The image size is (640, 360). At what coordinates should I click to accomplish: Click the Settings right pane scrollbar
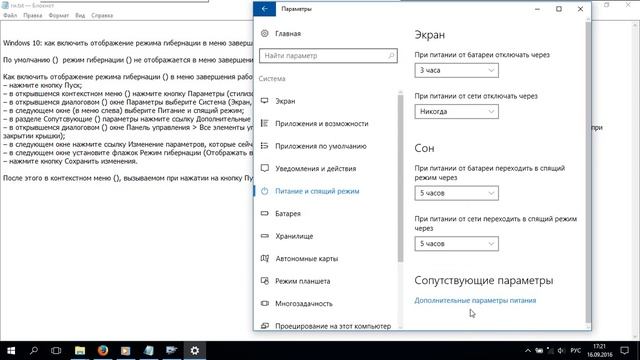(588, 171)
